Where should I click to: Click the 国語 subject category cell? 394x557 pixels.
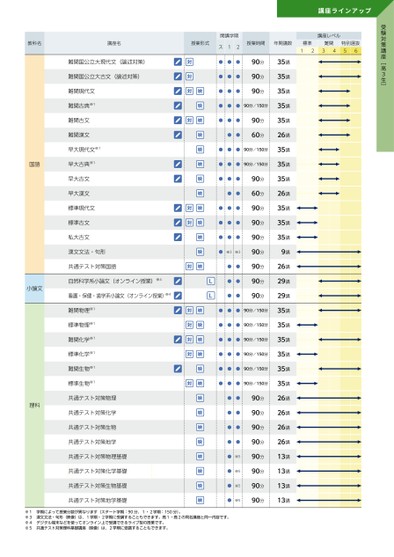point(34,164)
